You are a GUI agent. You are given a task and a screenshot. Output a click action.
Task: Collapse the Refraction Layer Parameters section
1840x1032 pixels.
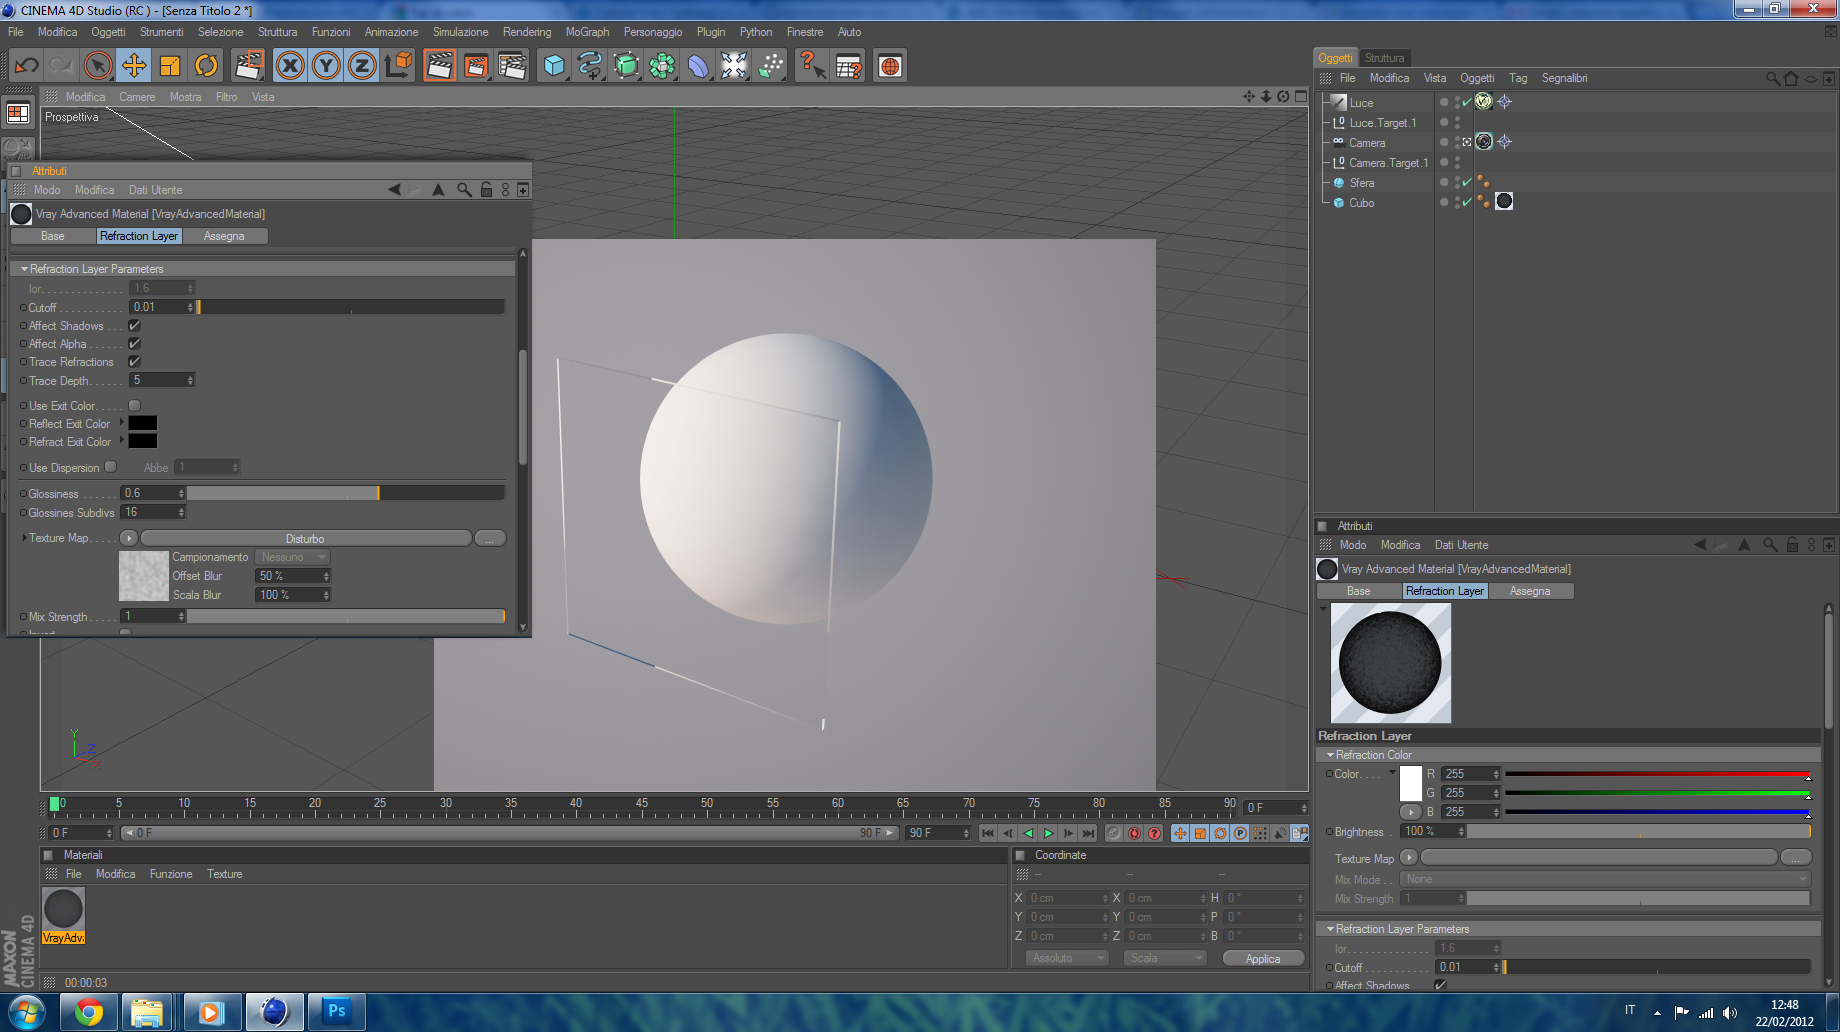[24, 269]
